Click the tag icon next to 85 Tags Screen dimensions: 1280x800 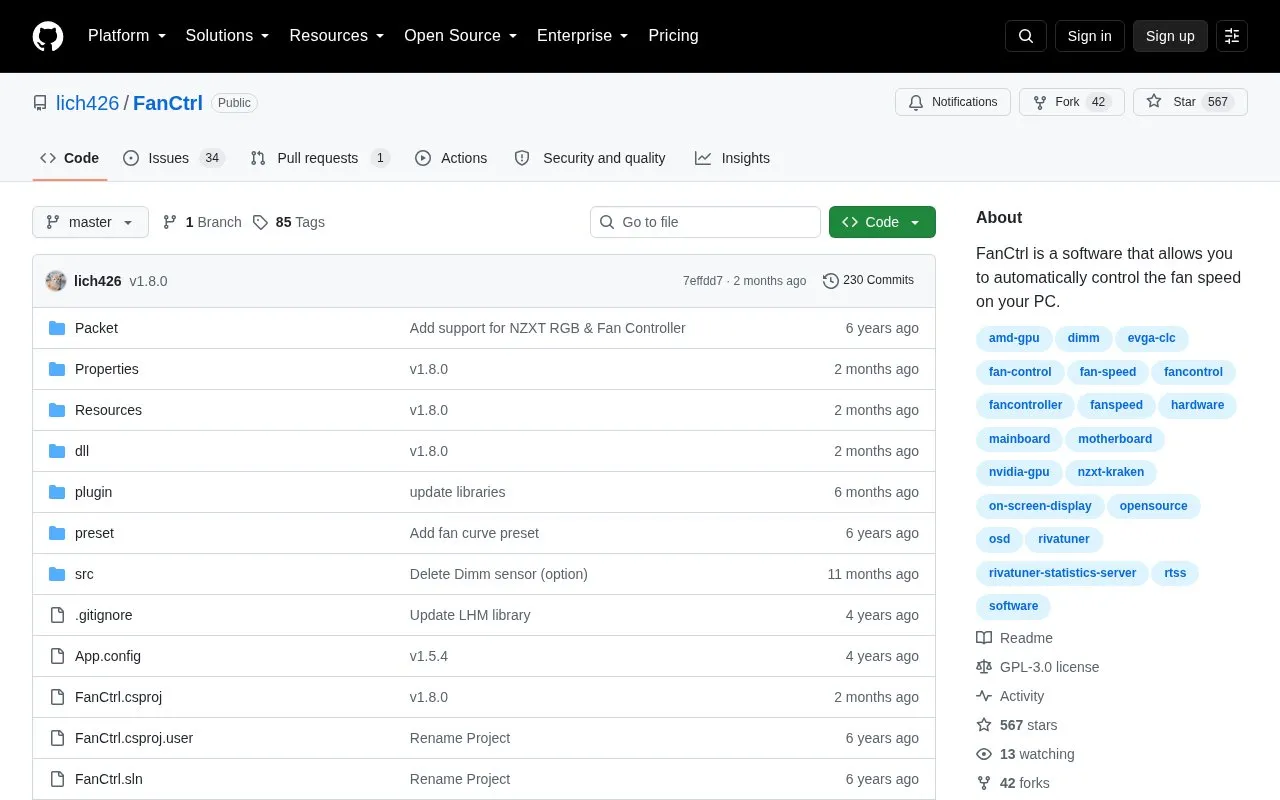(x=260, y=222)
